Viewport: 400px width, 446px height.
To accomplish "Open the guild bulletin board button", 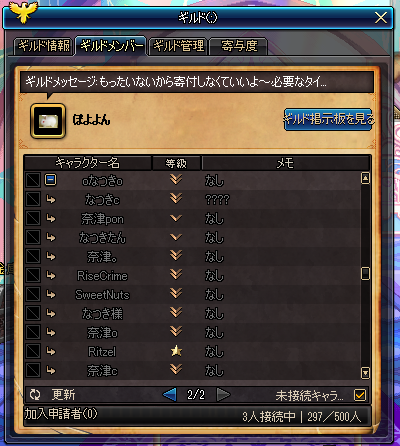I will [328, 119].
